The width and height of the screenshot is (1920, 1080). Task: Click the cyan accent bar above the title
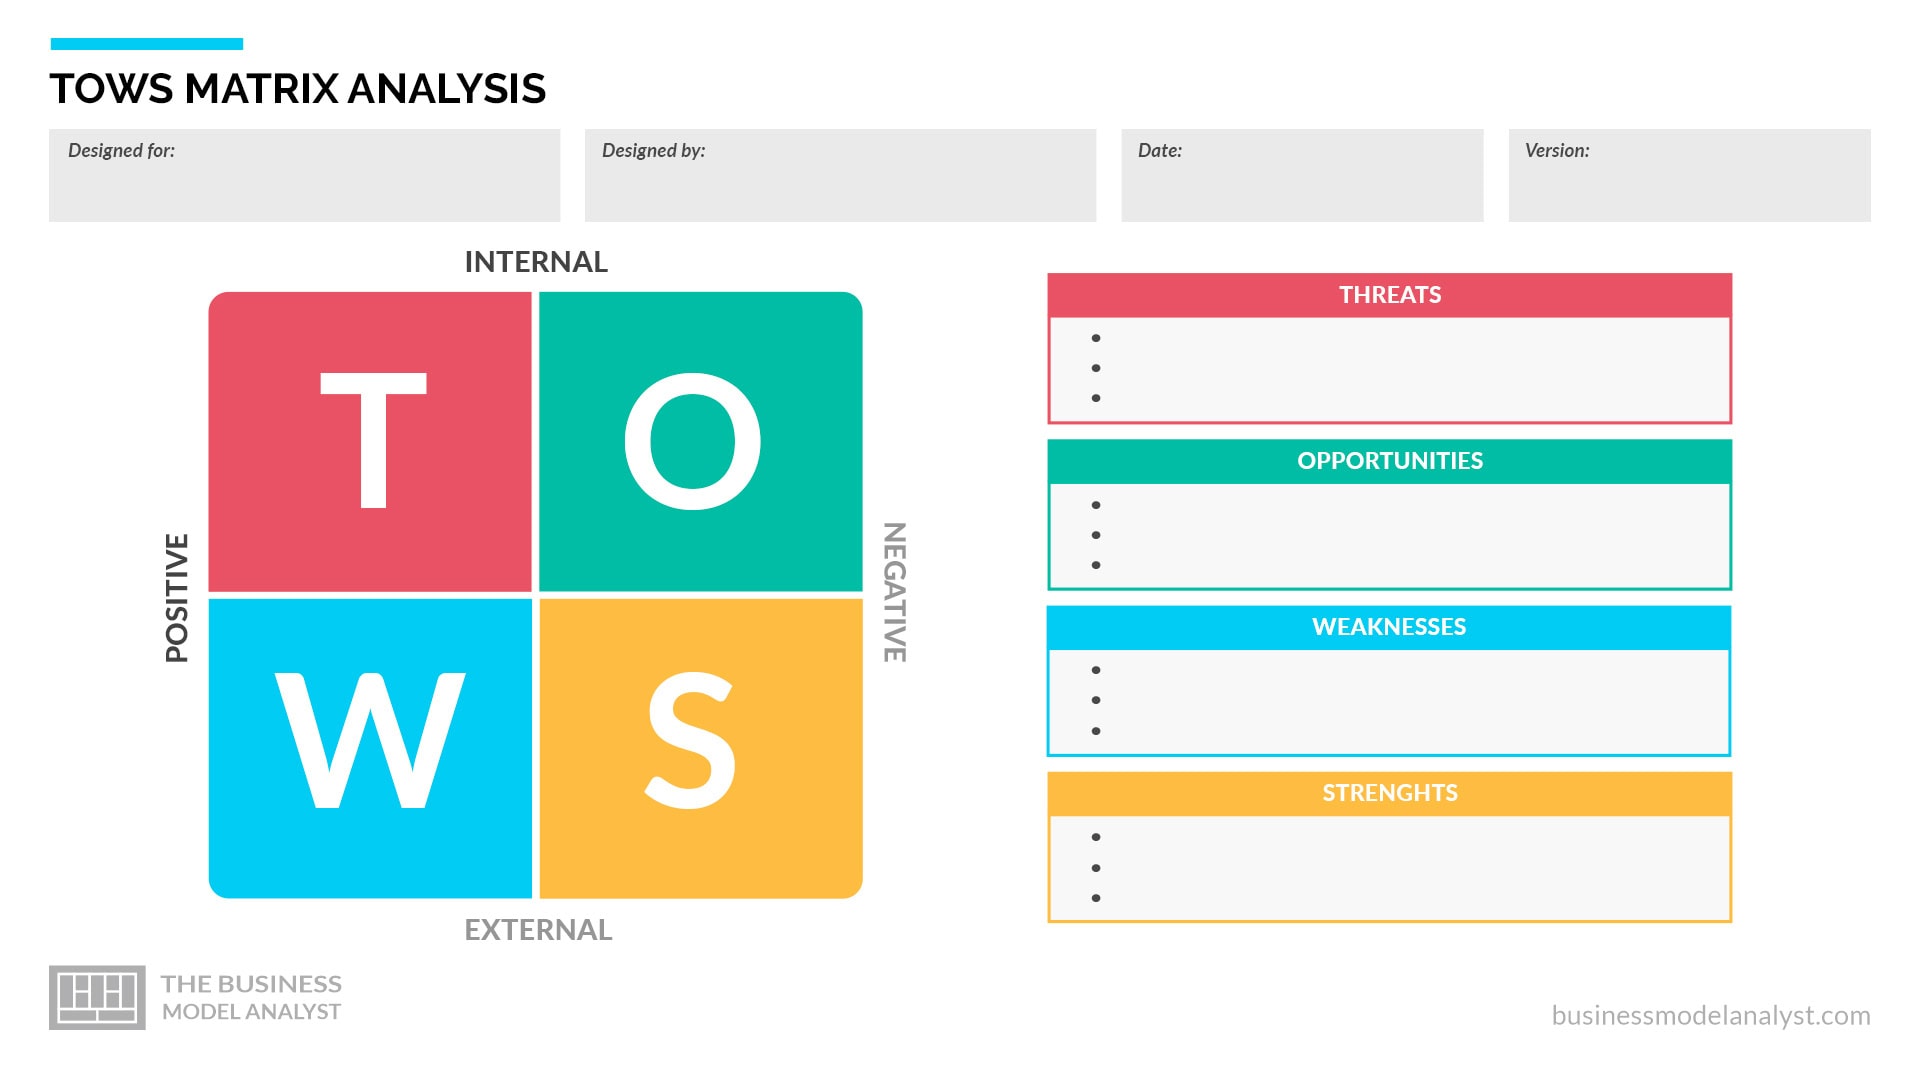[x=146, y=44]
